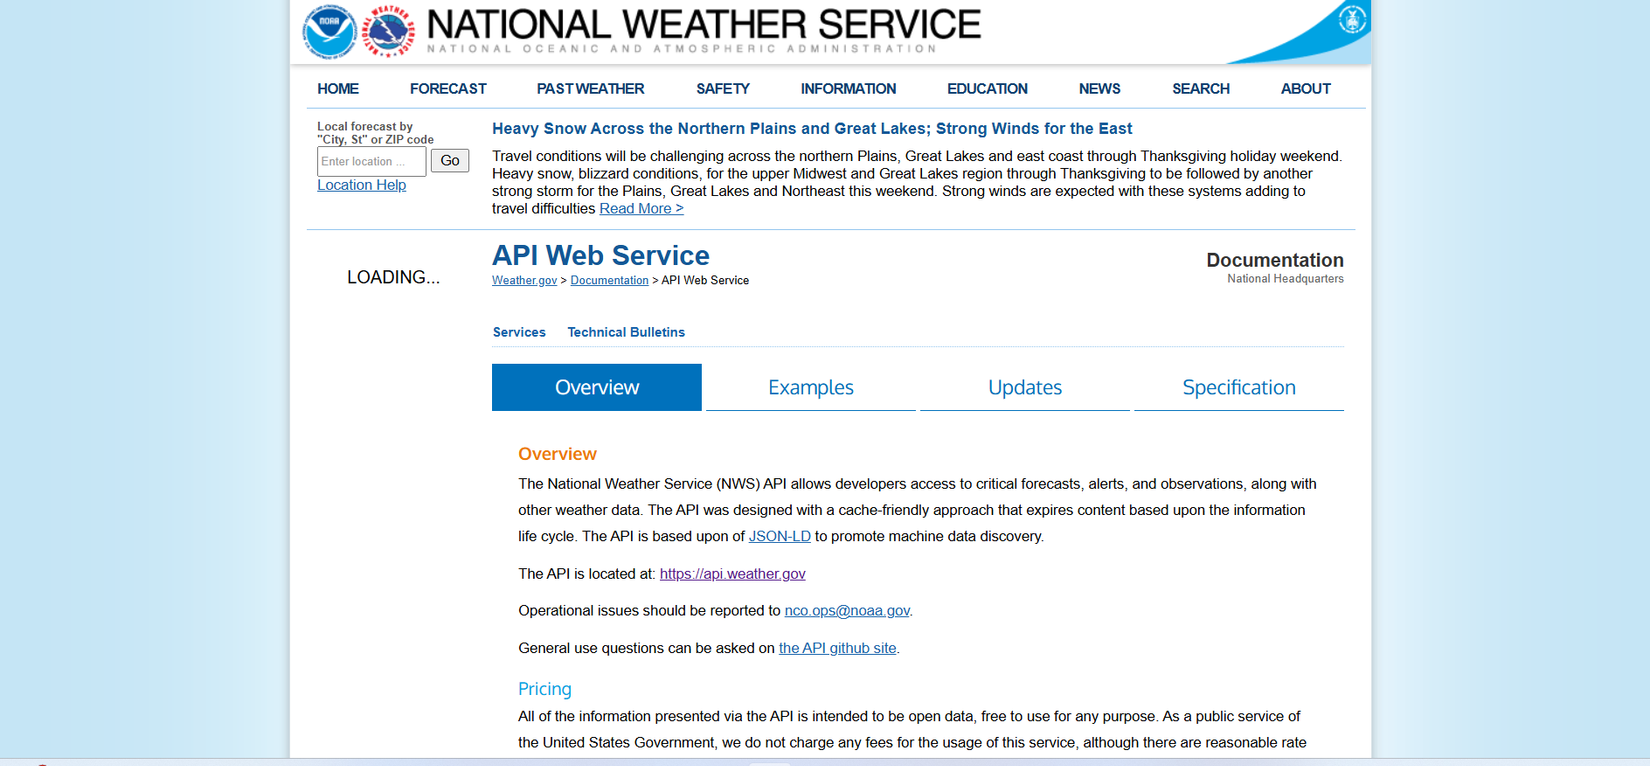Click the Documentation heading at right

point(1274,260)
